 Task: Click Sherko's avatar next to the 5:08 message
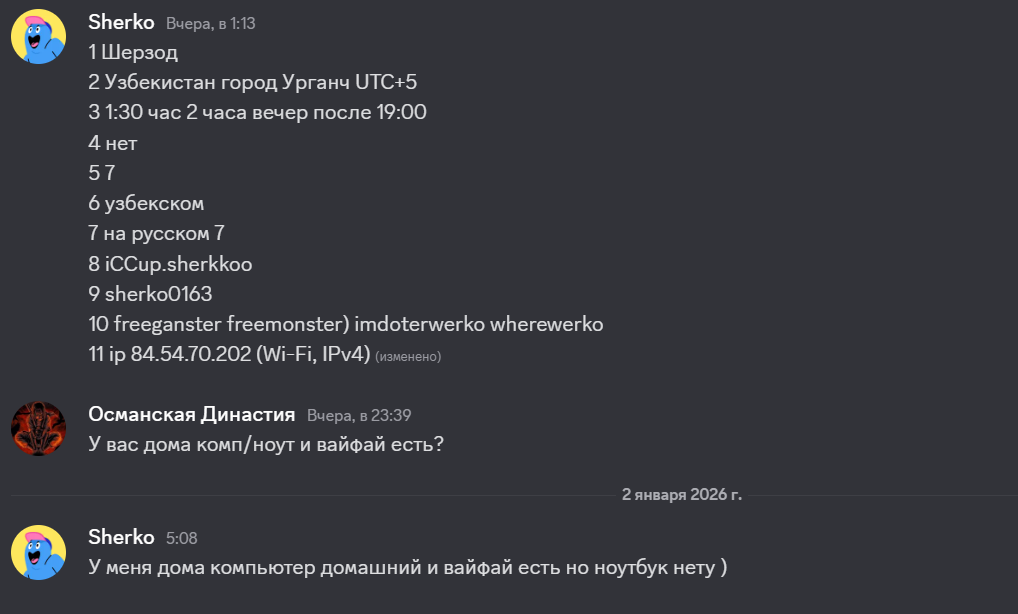pyautogui.click(x=38, y=552)
